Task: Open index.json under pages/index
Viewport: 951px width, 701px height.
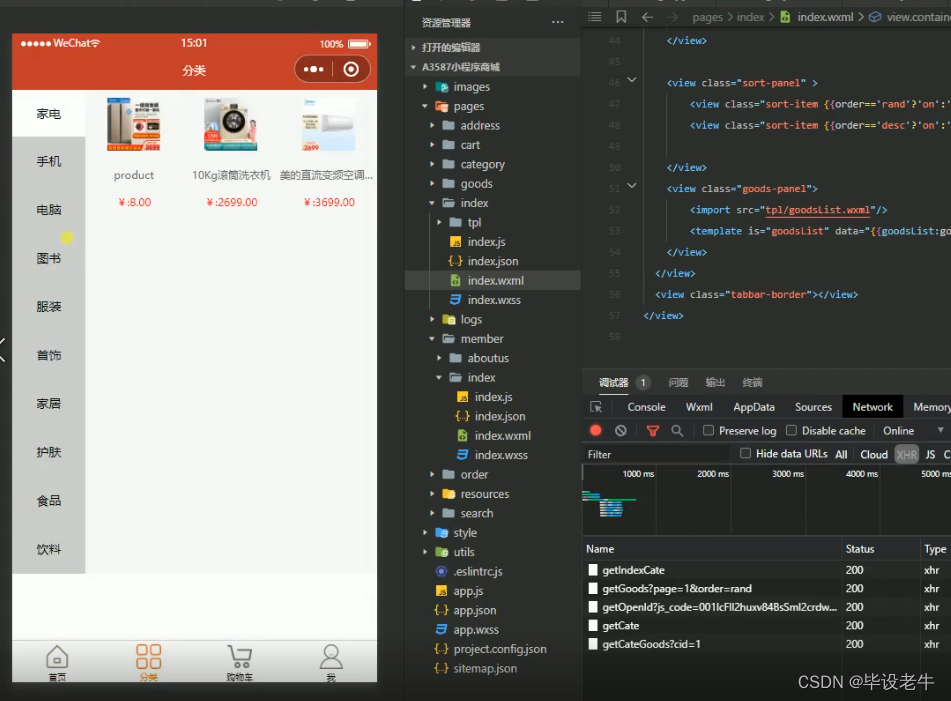Action: [x=492, y=261]
